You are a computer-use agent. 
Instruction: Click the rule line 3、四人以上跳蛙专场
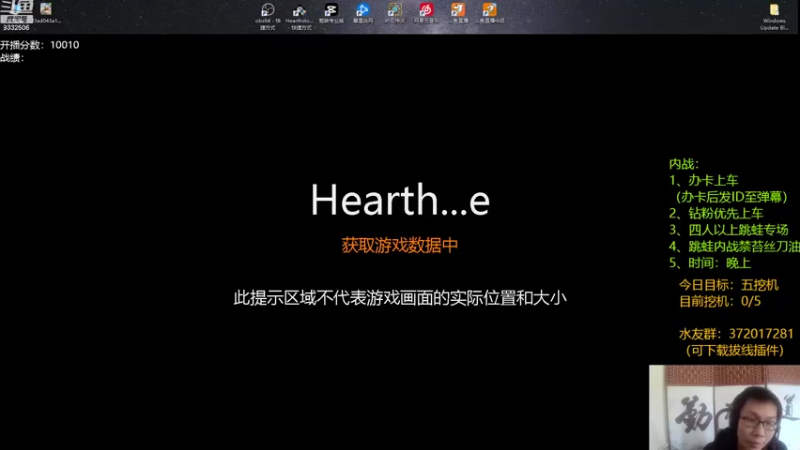click(729, 230)
